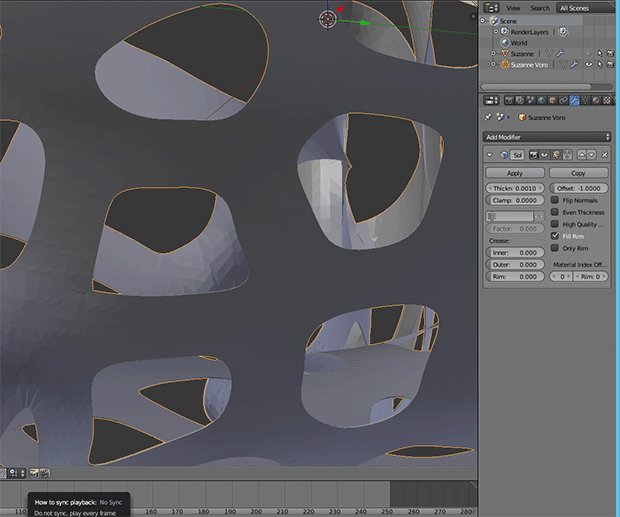Enable the Even Thickness checkbox
The image size is (620, 517).
coord(556,212)
